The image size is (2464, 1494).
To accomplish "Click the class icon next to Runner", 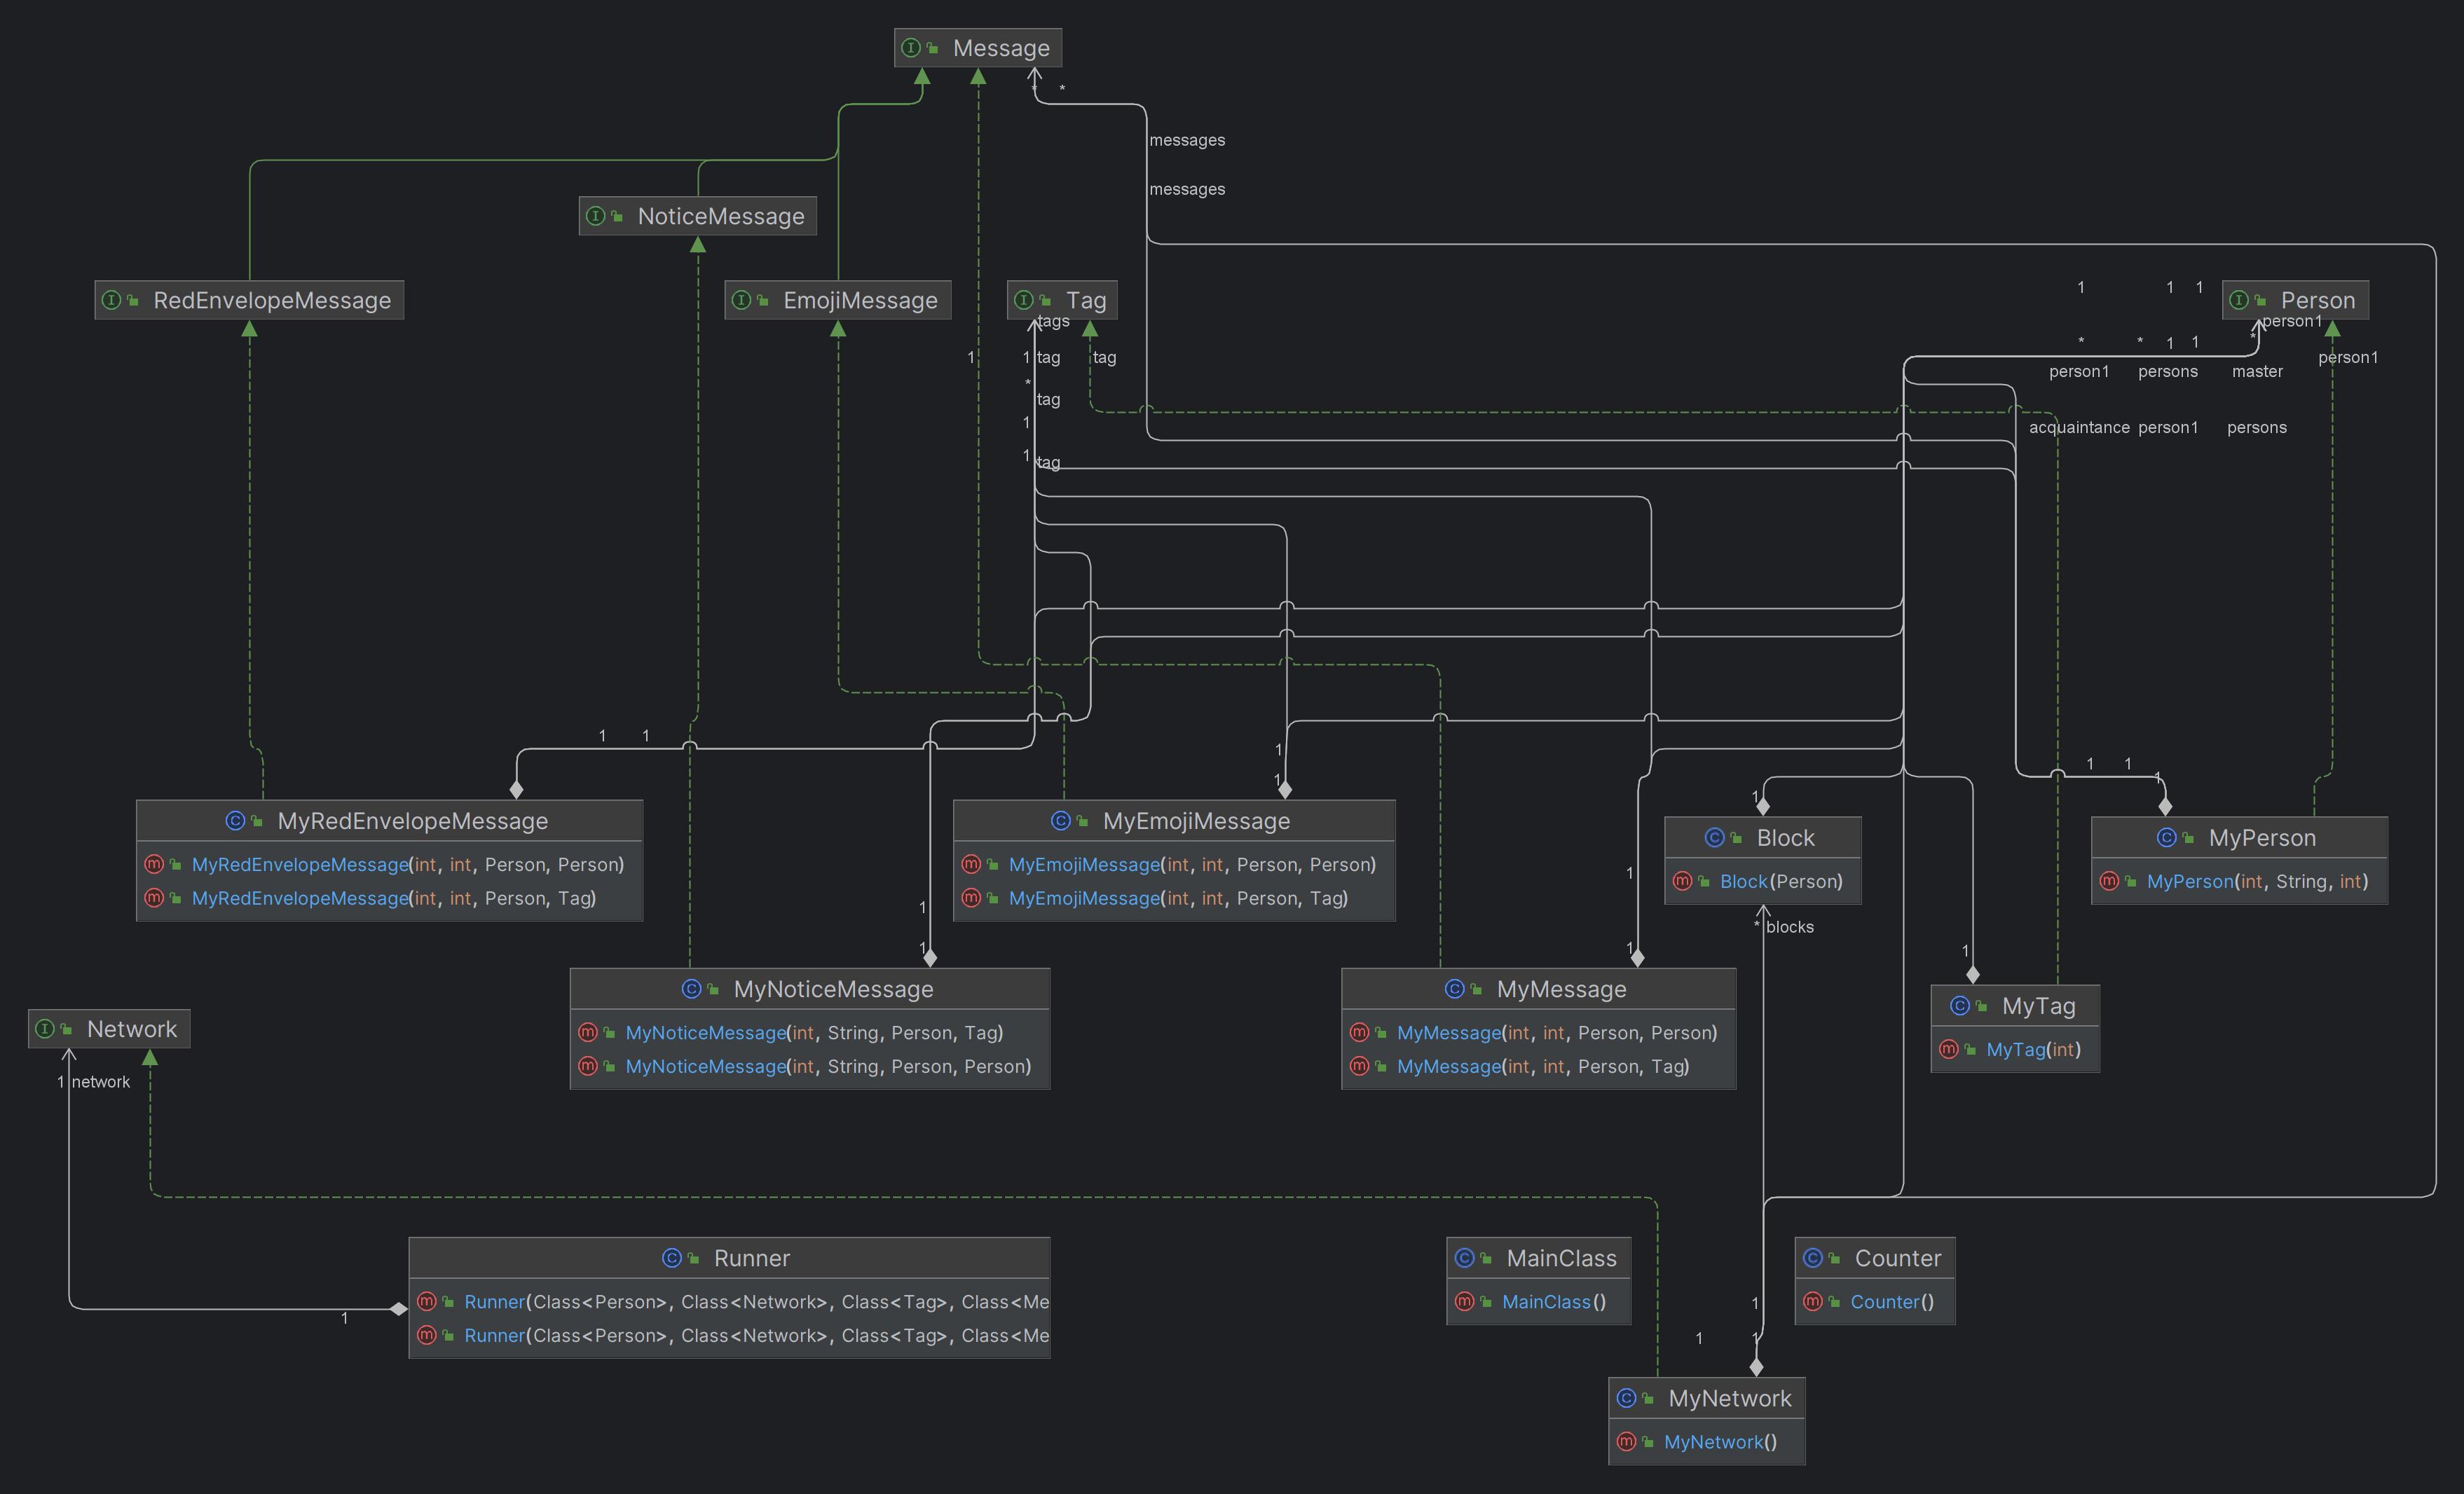I will pyautogui.click(x=672, y=1258).
